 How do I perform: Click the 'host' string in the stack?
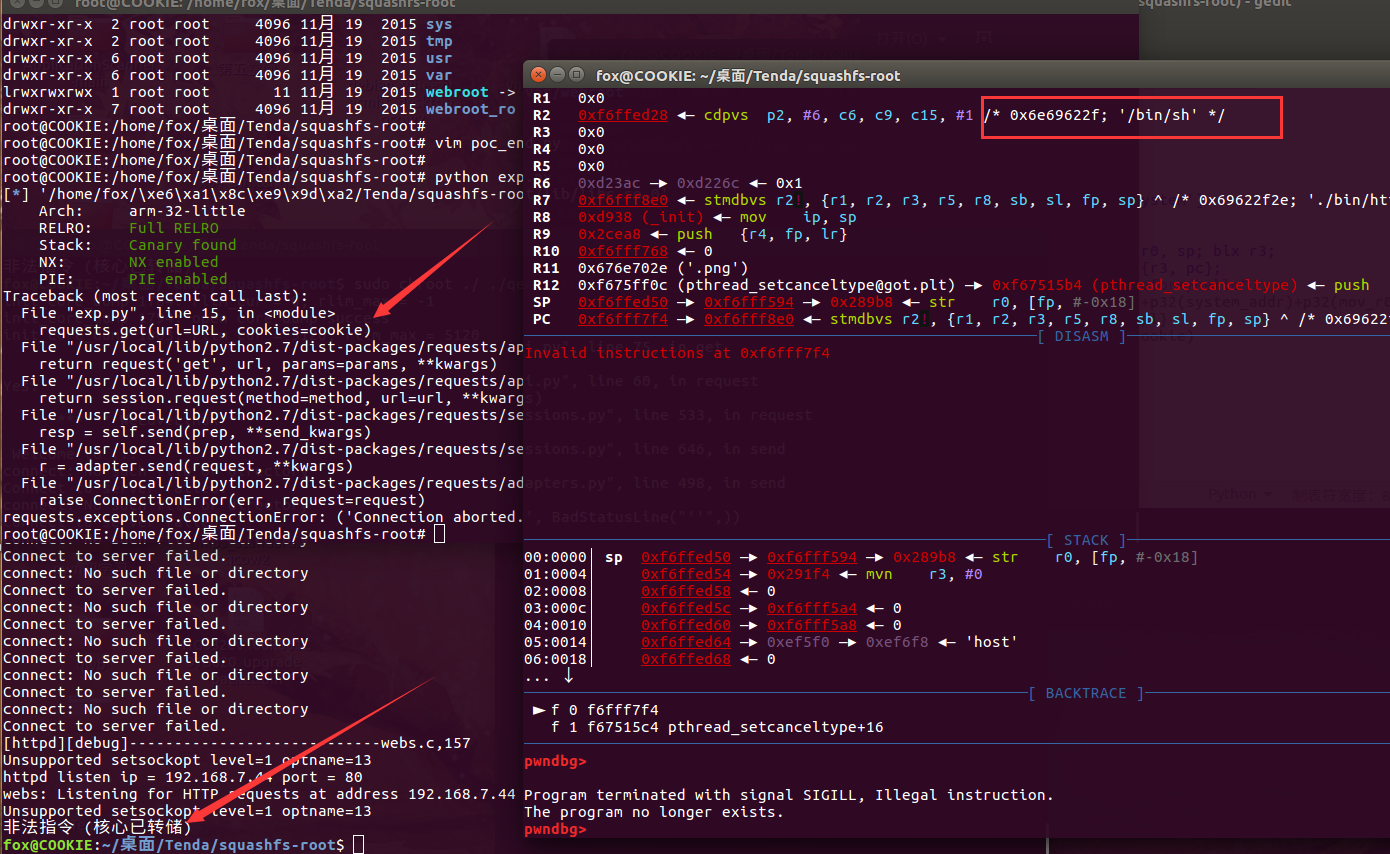(x=990, y=642)
